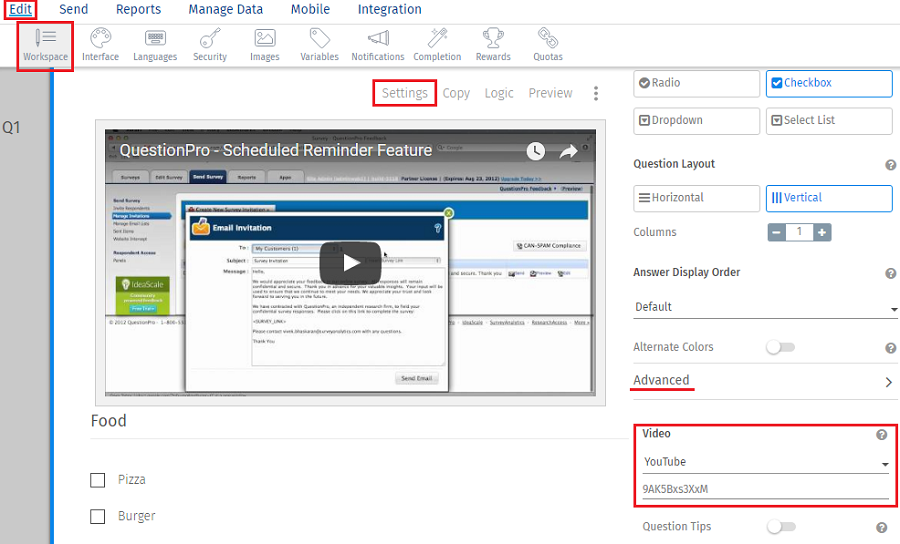
Task: Open the Workspace toolbar icon
Action: [x=45, y=45]
